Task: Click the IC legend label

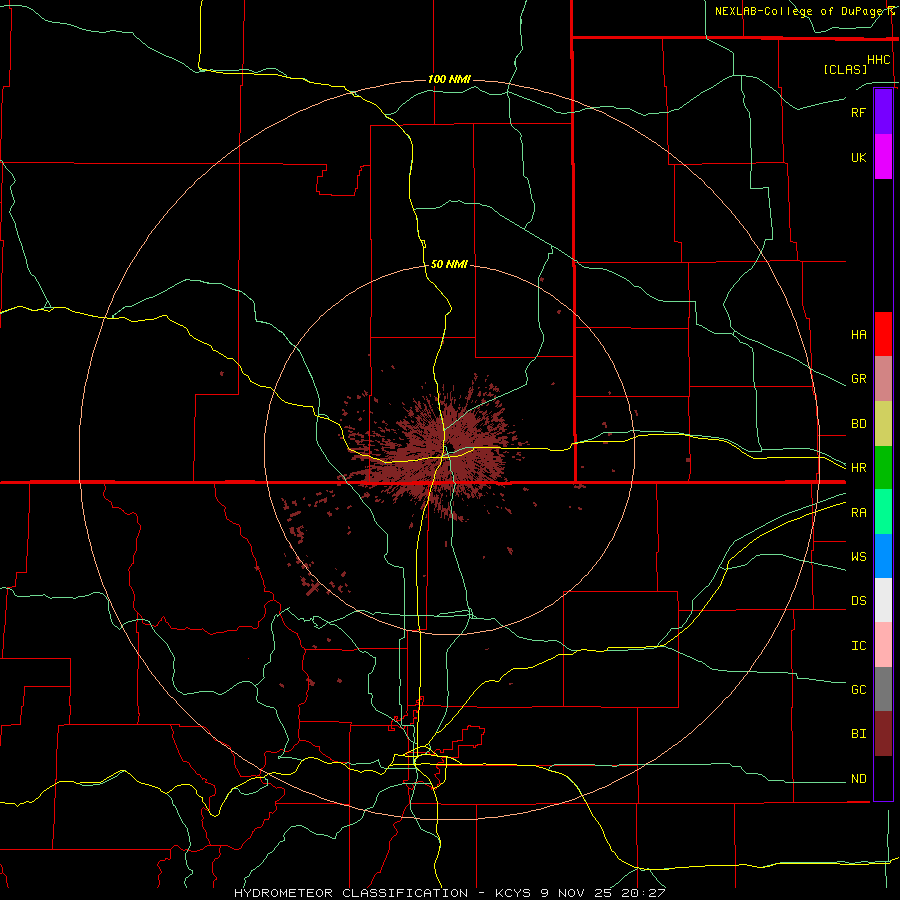Action: (x=858, y=646)
